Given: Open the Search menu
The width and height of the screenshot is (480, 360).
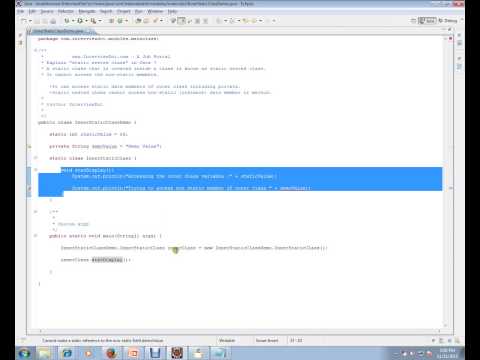Looking at the screenshot, I should pyautogui.click(x=106, y=11).
